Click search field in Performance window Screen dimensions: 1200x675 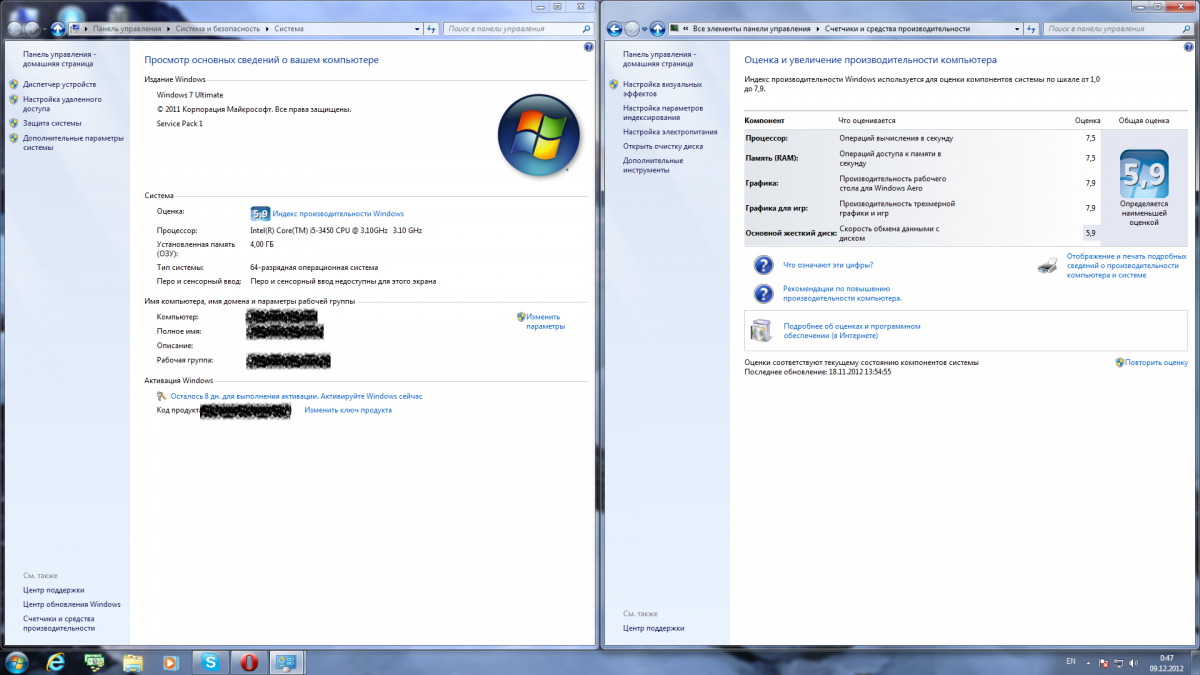(1111, 29)
